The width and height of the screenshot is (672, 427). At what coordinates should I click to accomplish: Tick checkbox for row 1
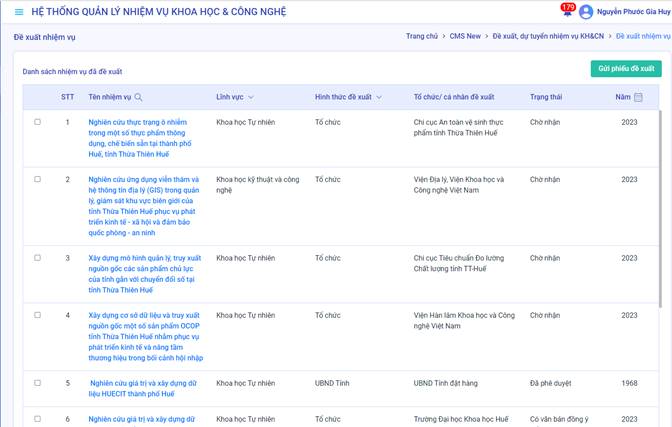point(37,122)
